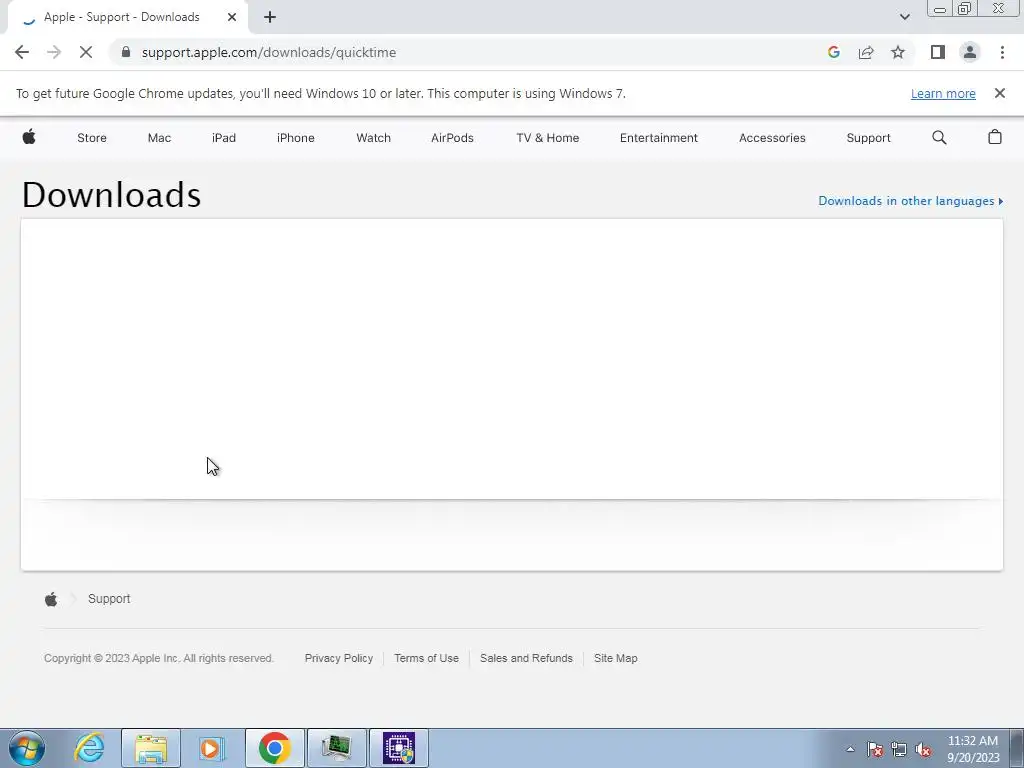Open a new tab with plus button
1024x768 pixels.
270,17
